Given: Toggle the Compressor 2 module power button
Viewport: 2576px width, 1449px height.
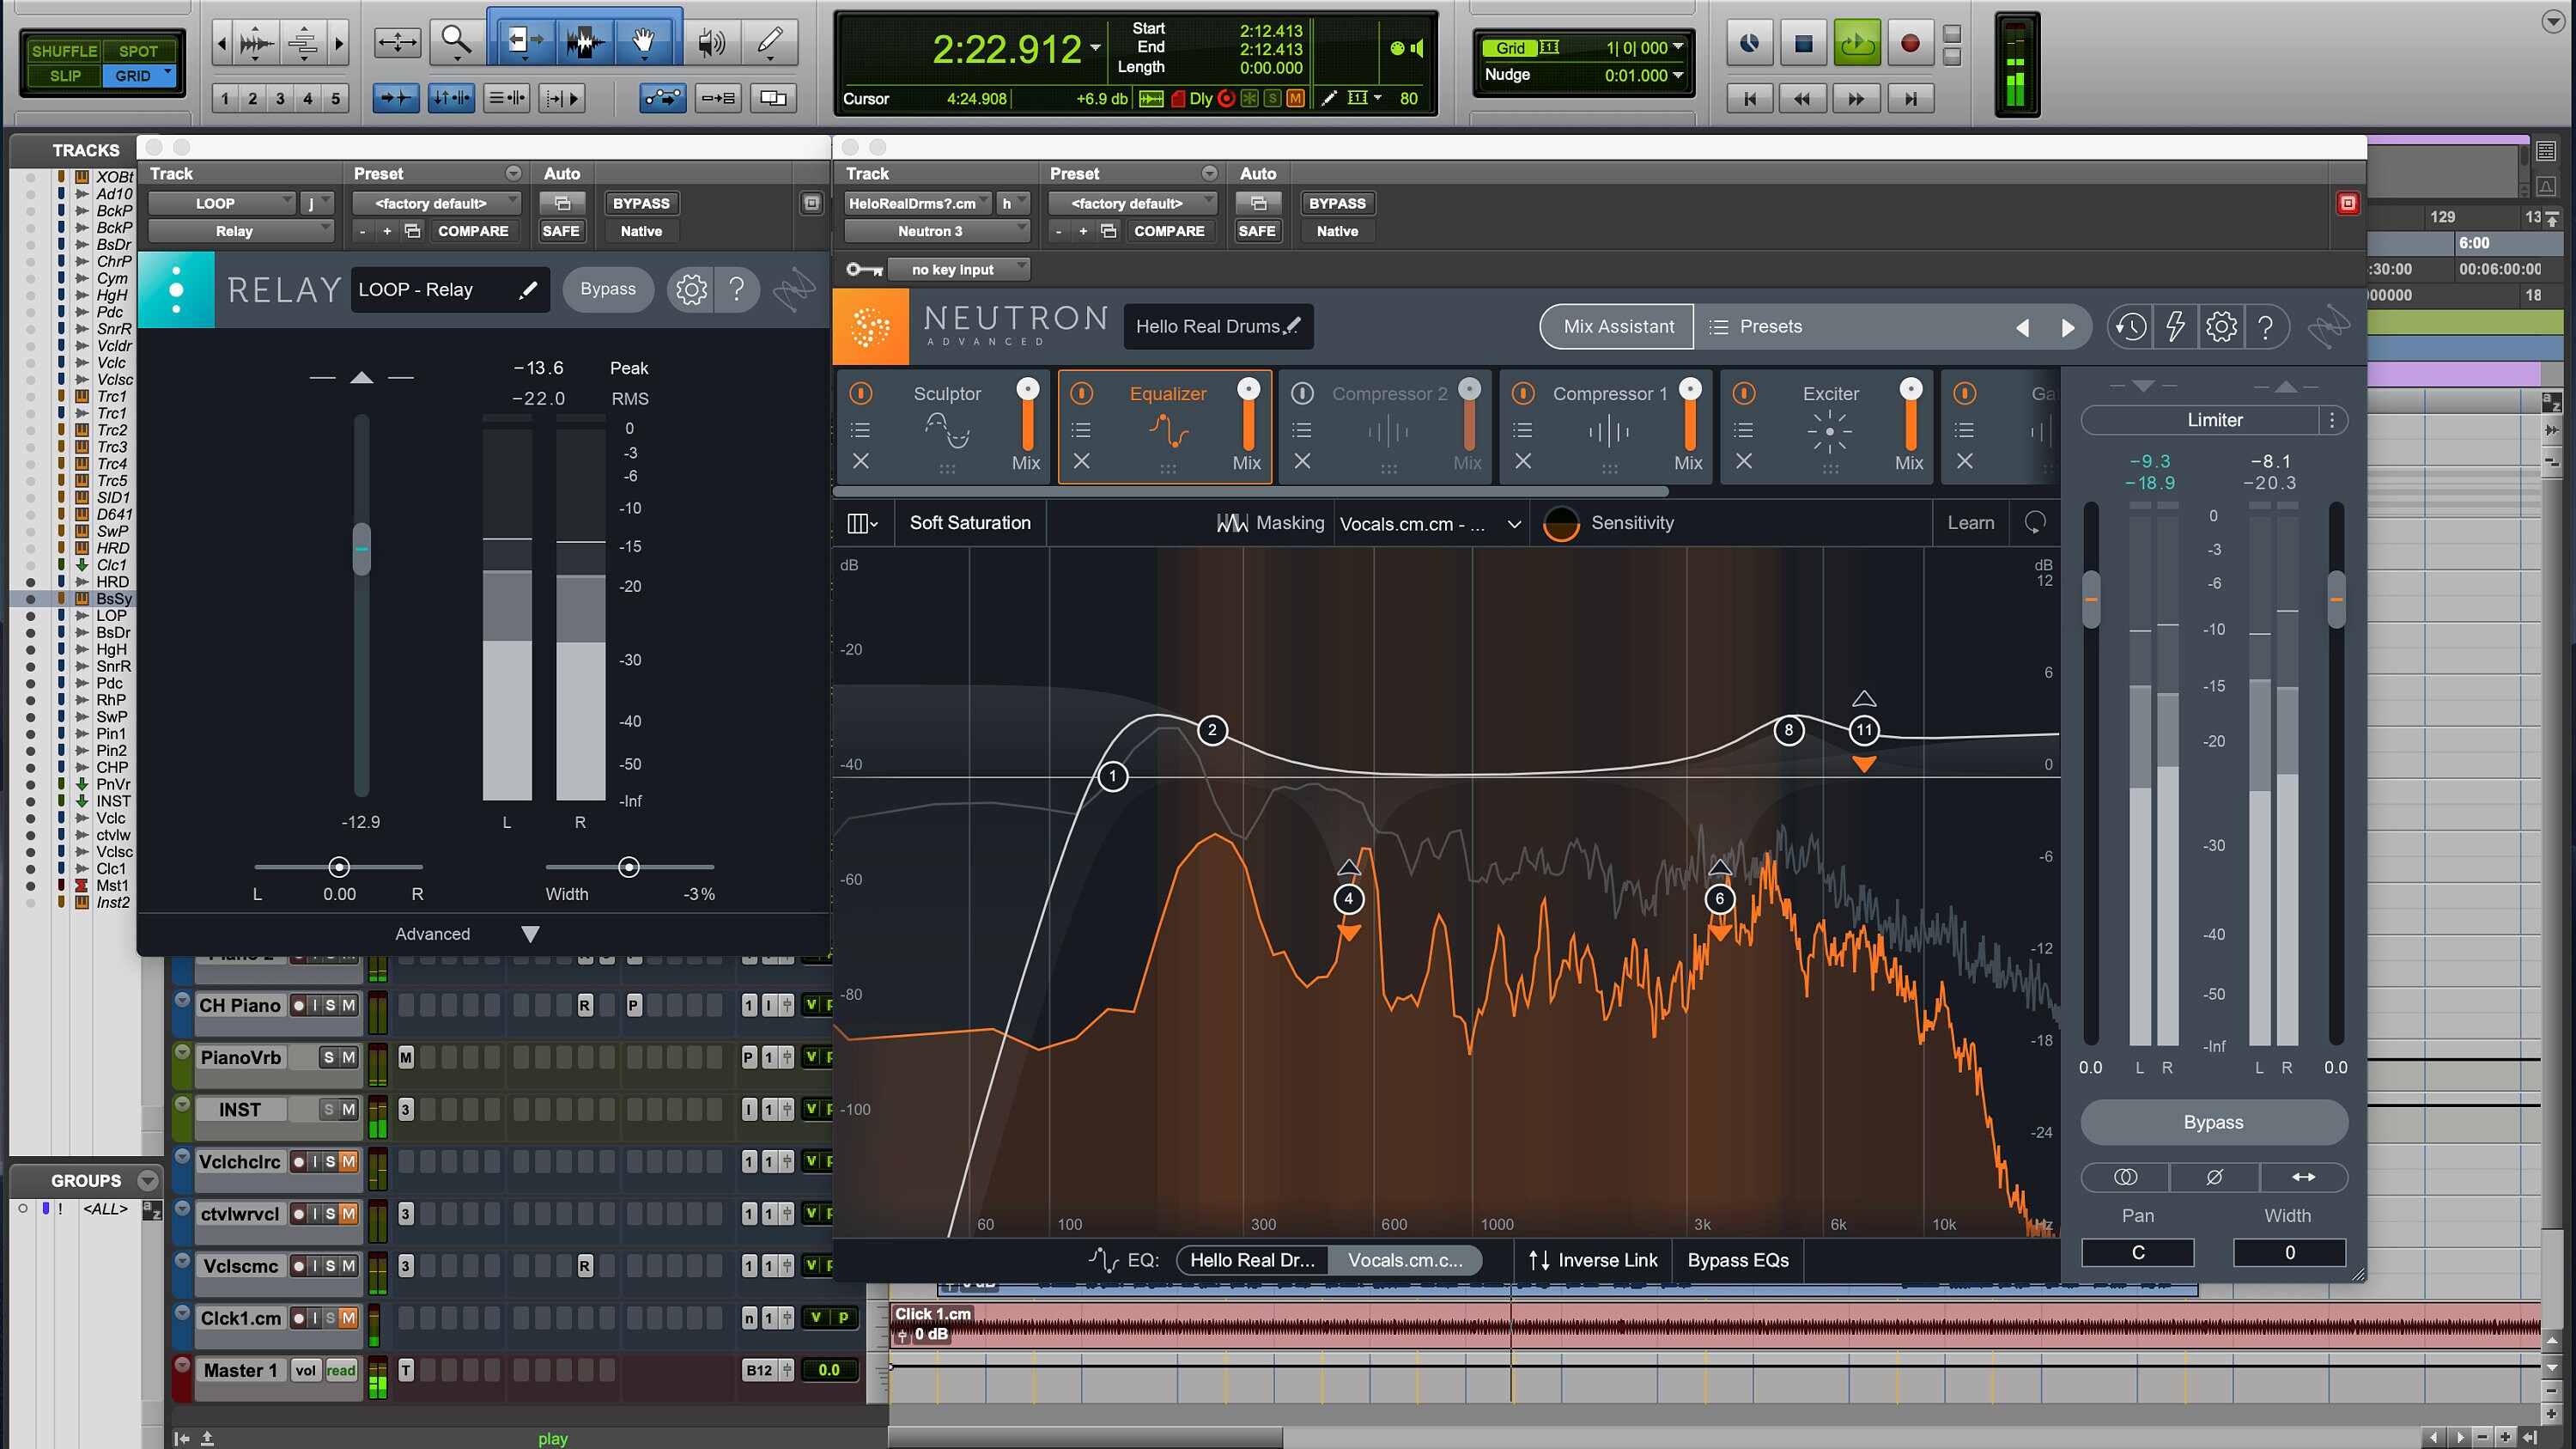Looking at the screenshot, I should pyautogui.click(x=1302, y=393).
